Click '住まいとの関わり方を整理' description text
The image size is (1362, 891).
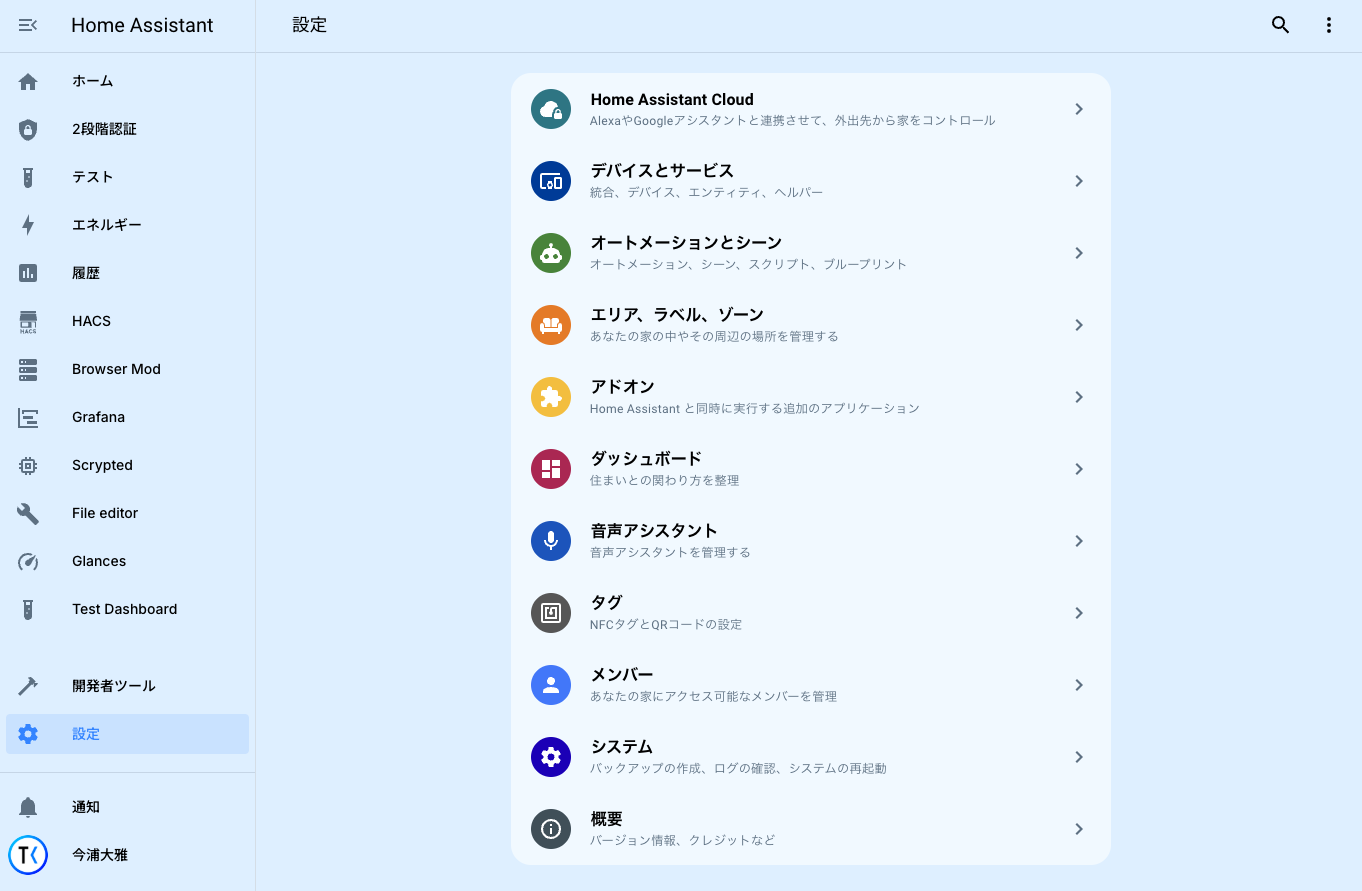point(664,481)
